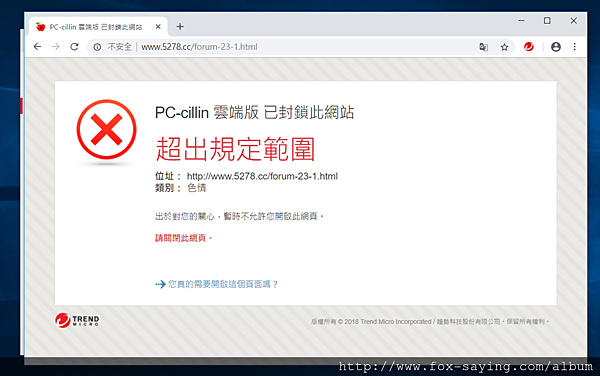Maximize the Chrome window
600x376 pixels.
coord(547,21)
